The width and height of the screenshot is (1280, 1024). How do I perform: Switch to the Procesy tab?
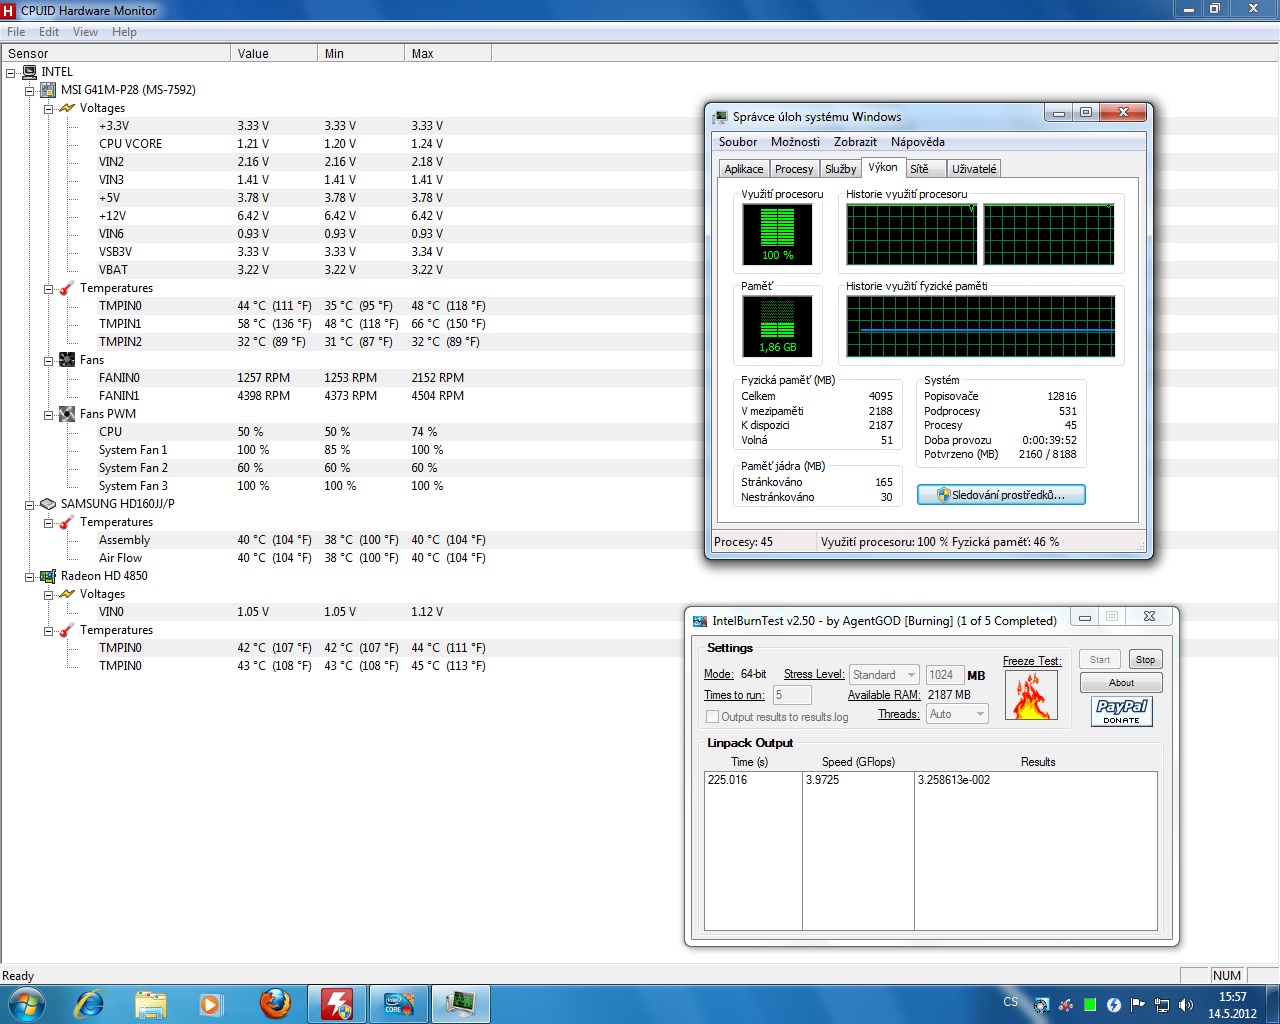[794, 169]
